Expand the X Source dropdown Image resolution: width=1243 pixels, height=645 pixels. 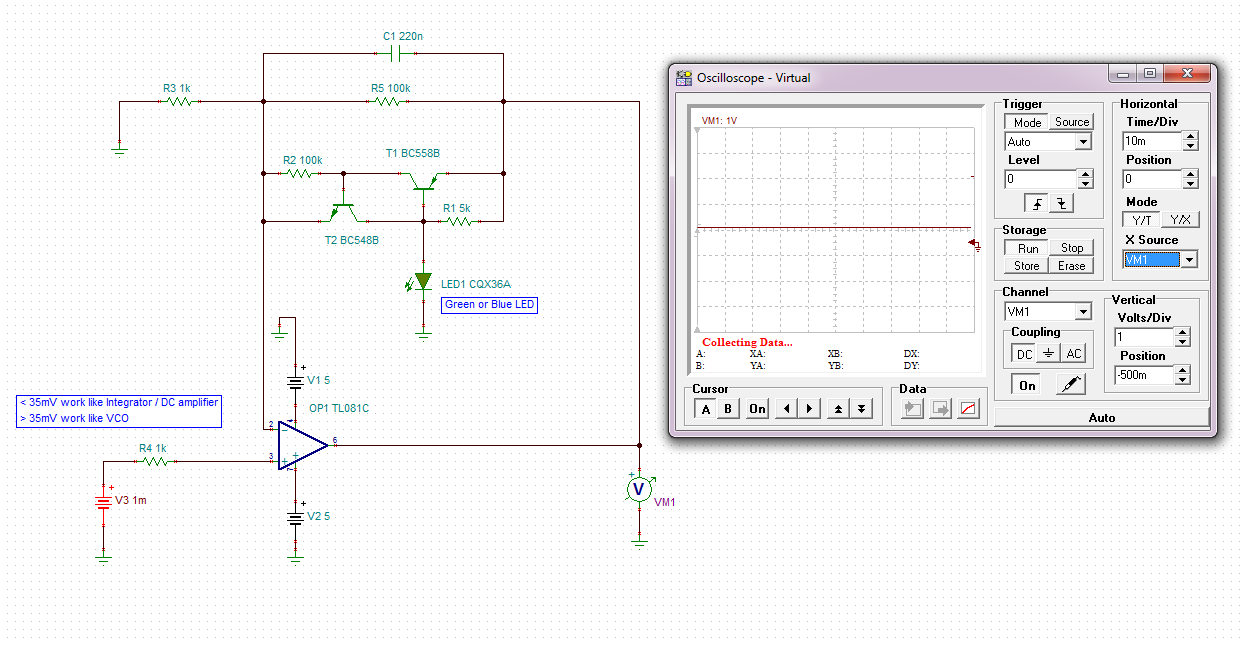click(x=1188, y=260)
